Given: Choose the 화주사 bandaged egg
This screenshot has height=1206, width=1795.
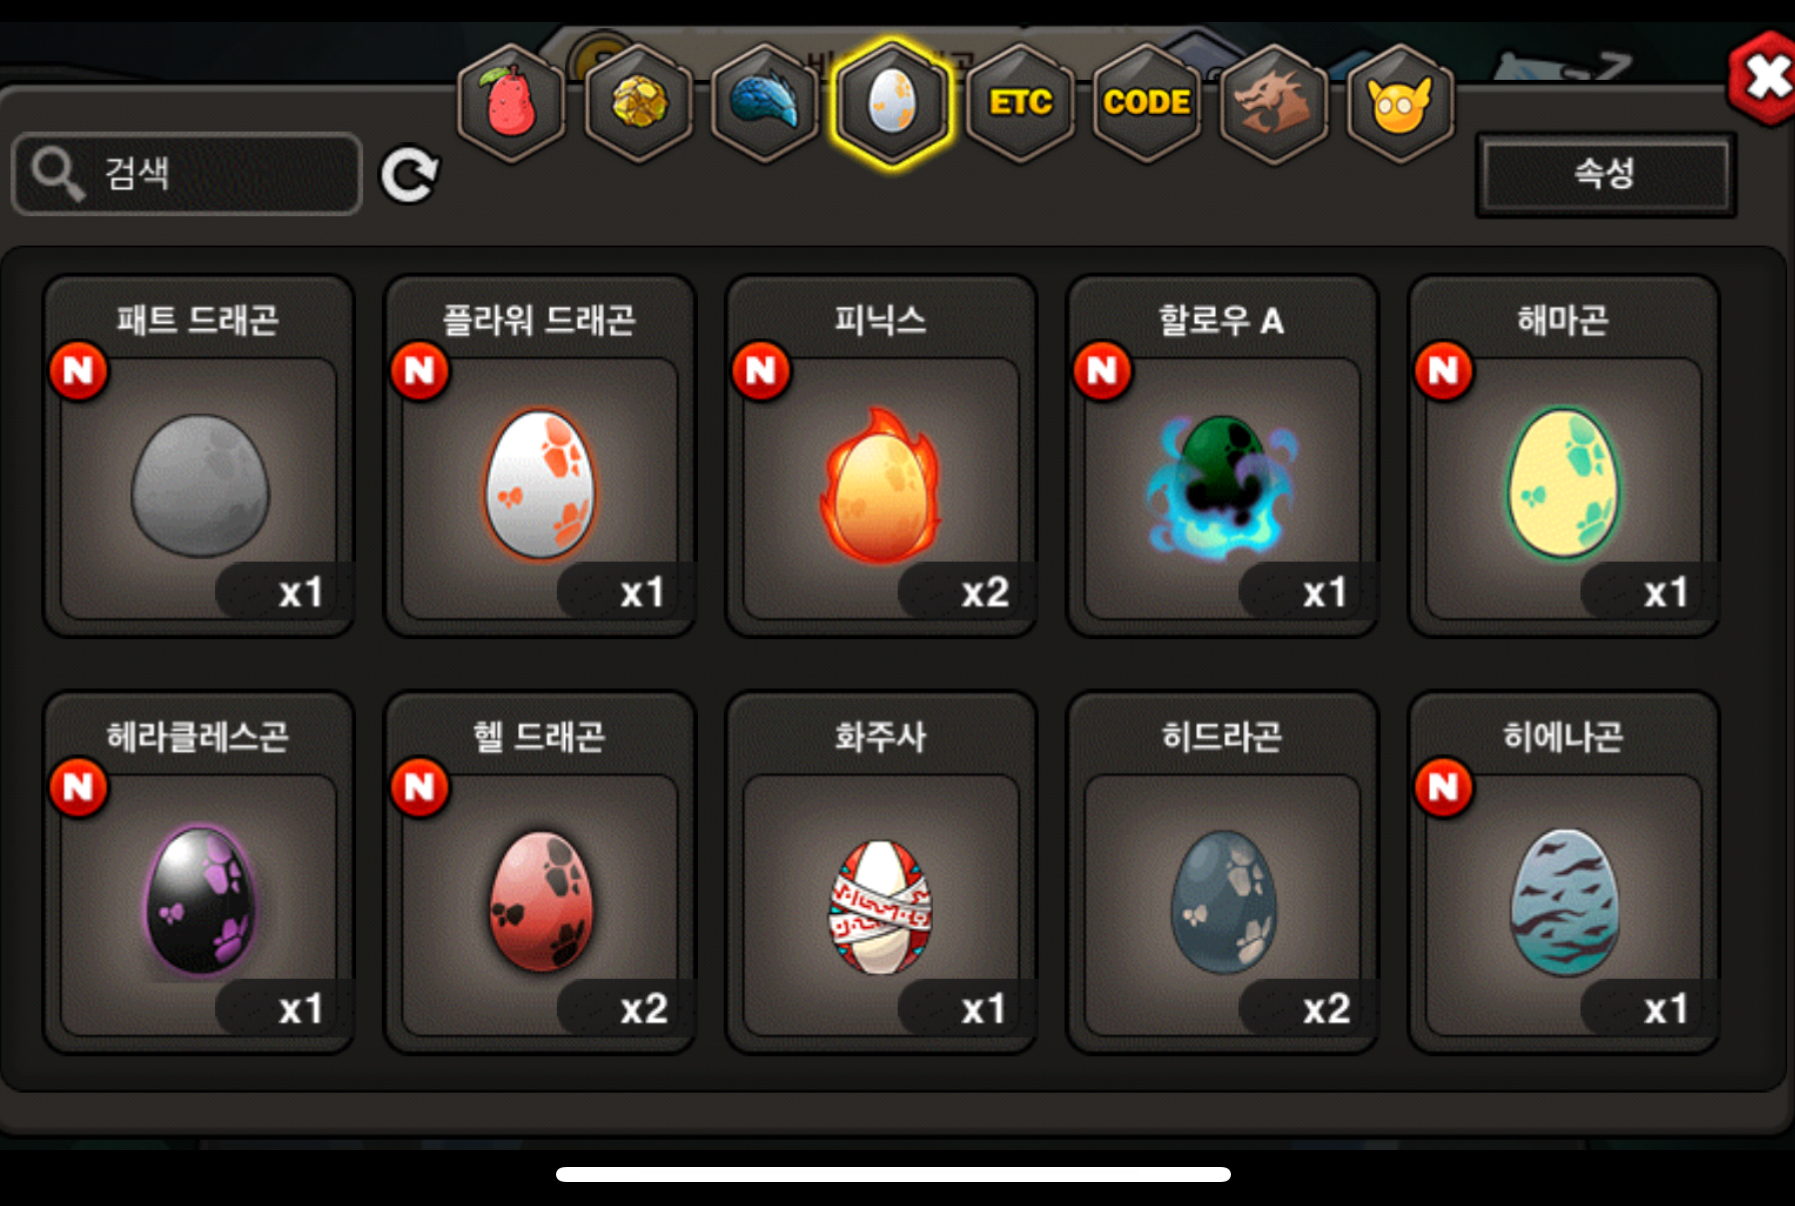Looking at the screenshot, I should click(880, 873).
